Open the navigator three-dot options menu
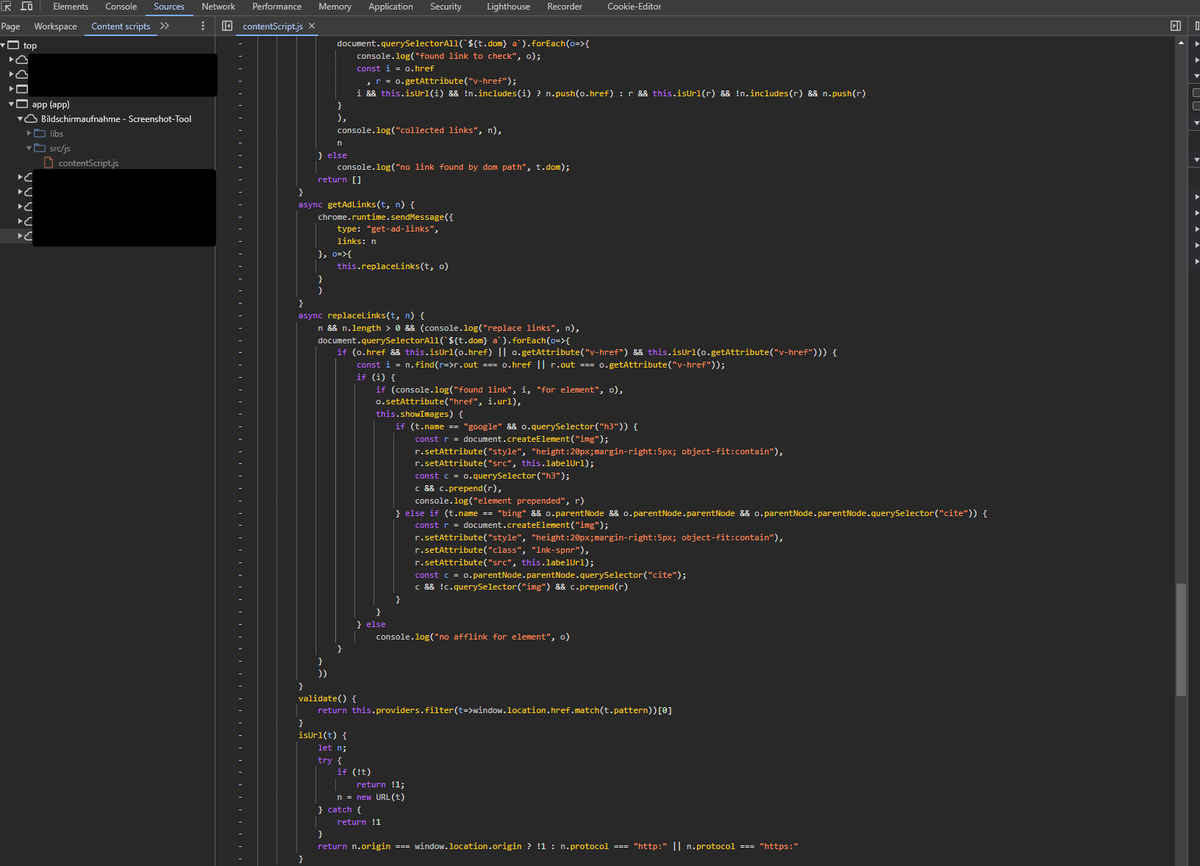 (x=203, y=26)
